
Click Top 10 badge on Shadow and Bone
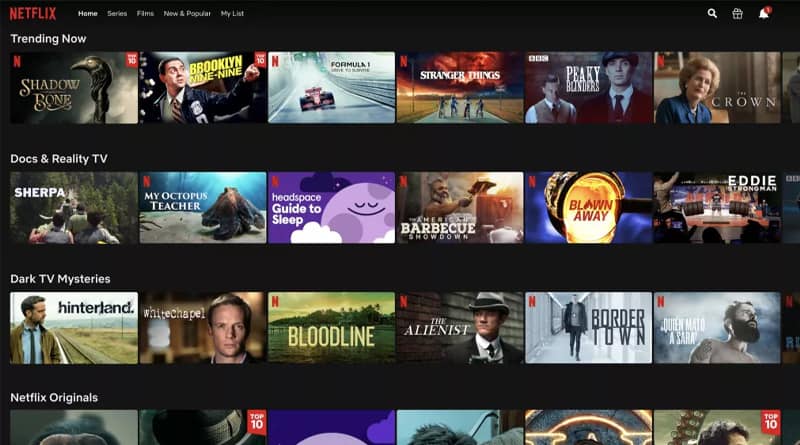click(x=132, y=60)
